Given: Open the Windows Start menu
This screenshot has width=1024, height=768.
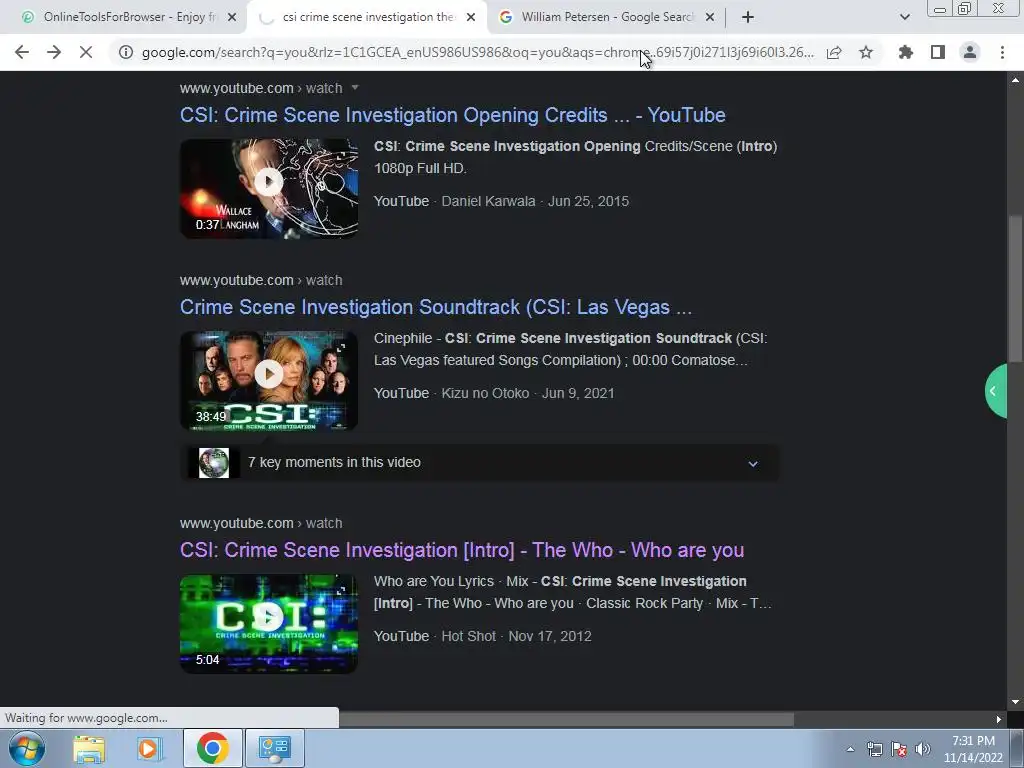Looking at the screenshot, I should 26,748.
